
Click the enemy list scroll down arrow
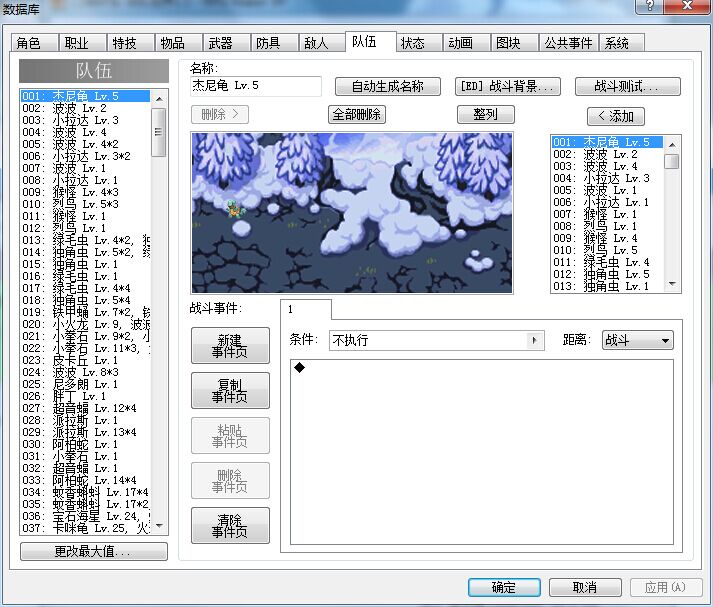[x=672, y=284]
